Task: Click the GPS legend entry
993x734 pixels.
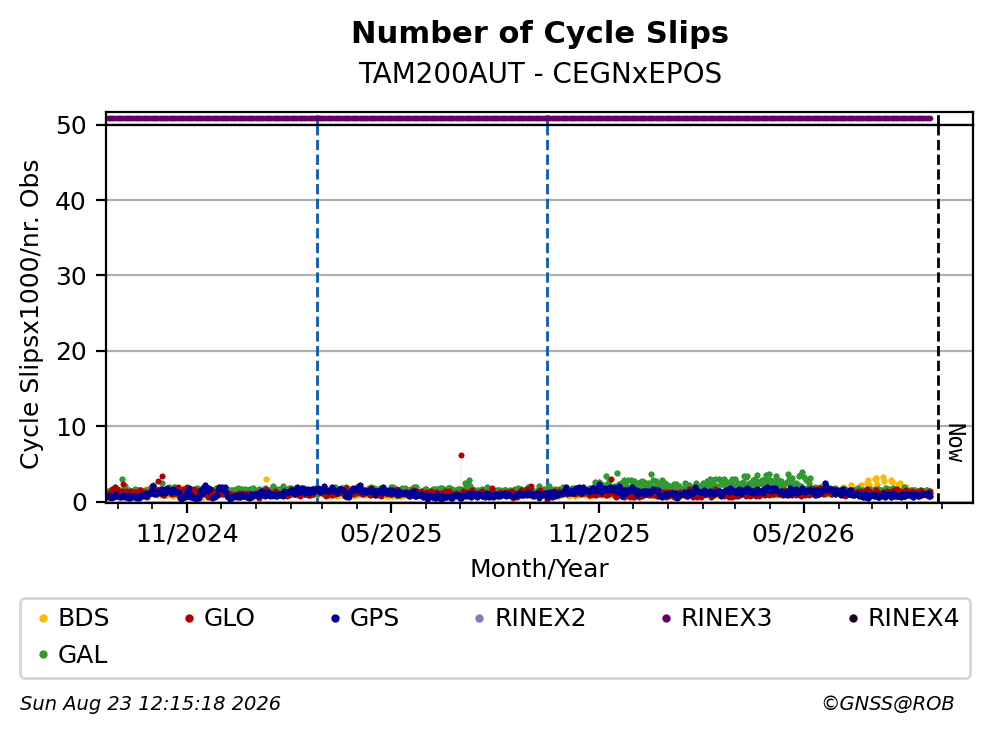Action: [x=365, y=618]
